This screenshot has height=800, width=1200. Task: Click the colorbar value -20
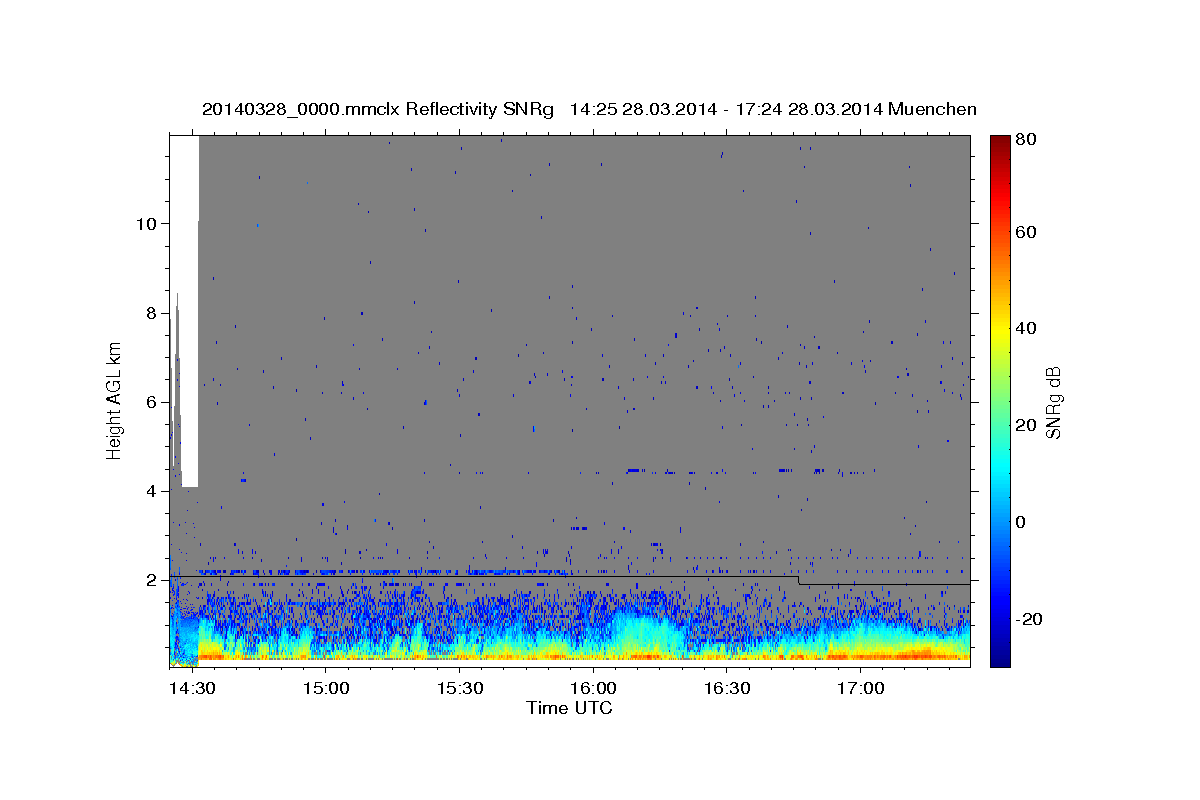click(1028, 619)
